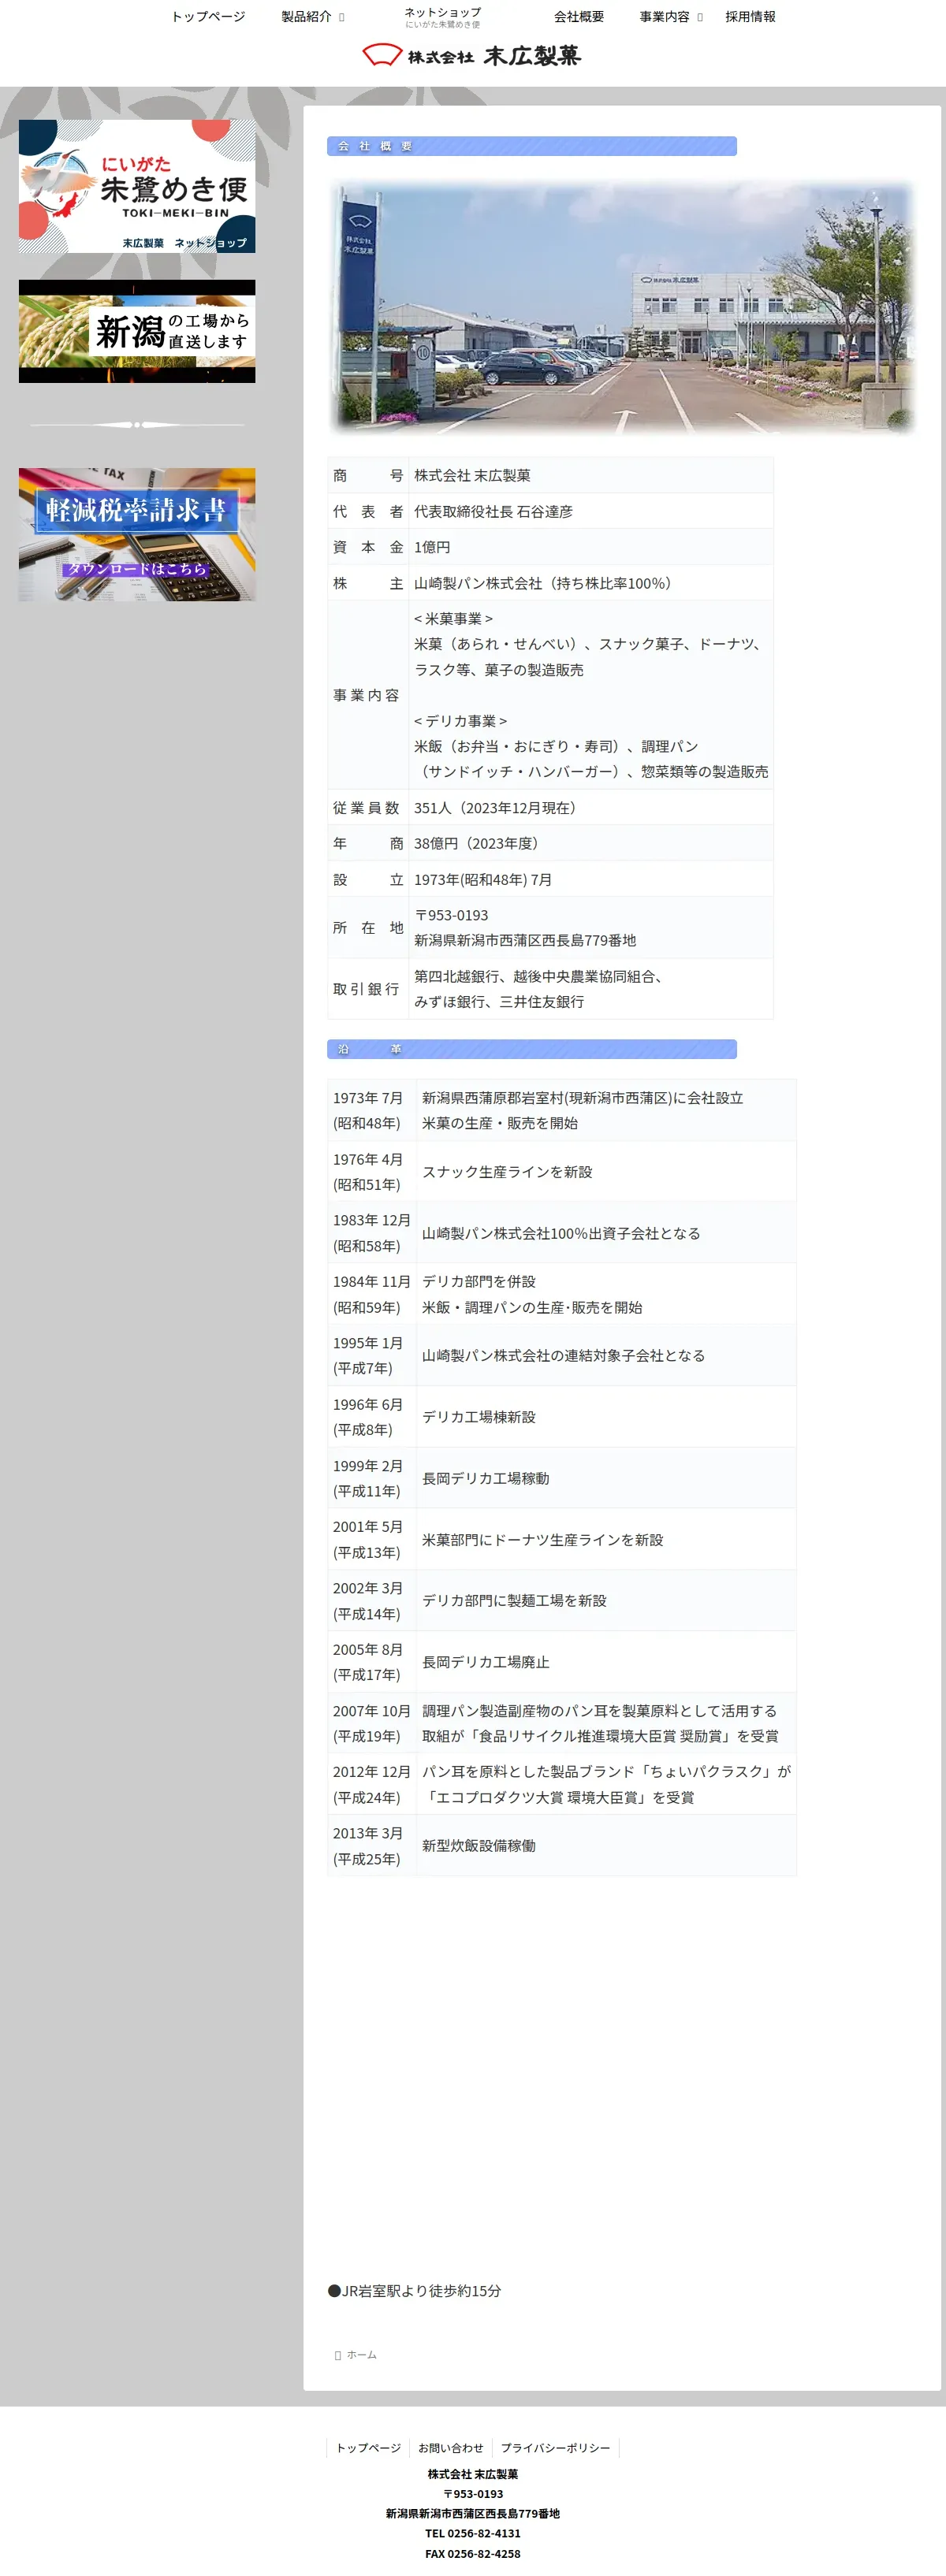This screenshot has width=946, height=2576.
Task: Open the 軽減税率請求書 download banner
Action: [137, 534]
